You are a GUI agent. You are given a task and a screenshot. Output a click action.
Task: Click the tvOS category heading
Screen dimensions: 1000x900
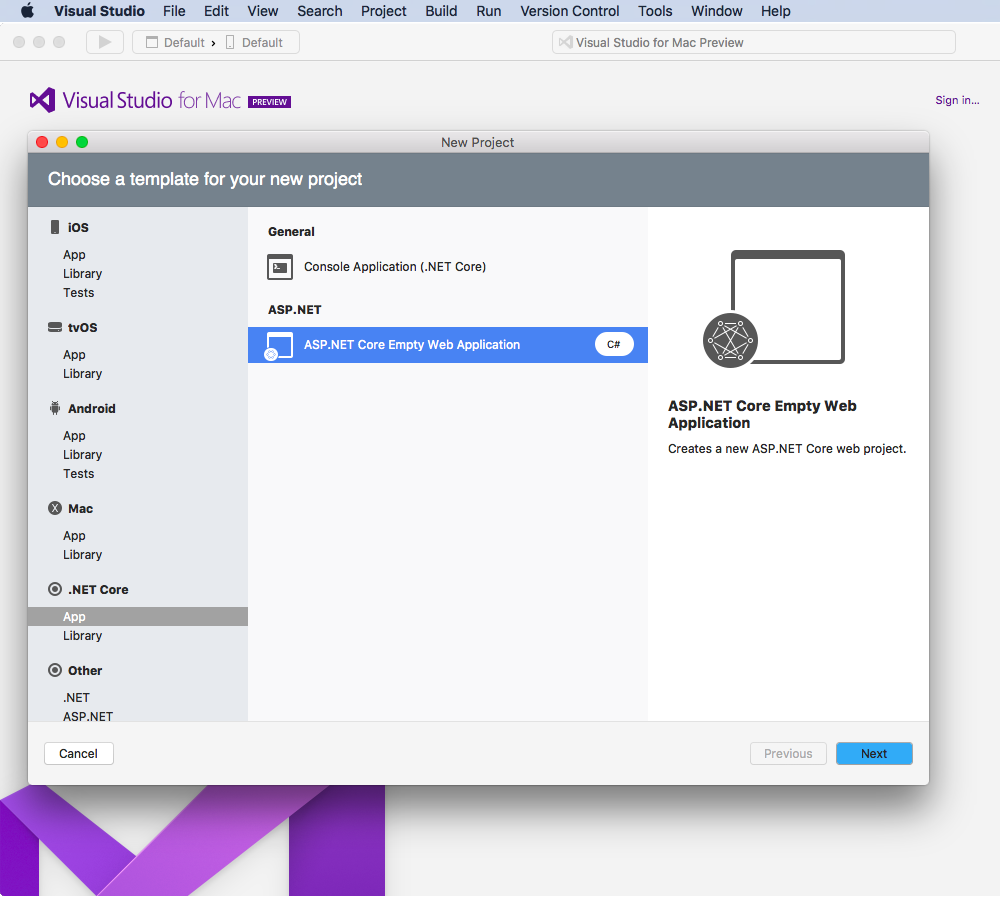(83, 328)
